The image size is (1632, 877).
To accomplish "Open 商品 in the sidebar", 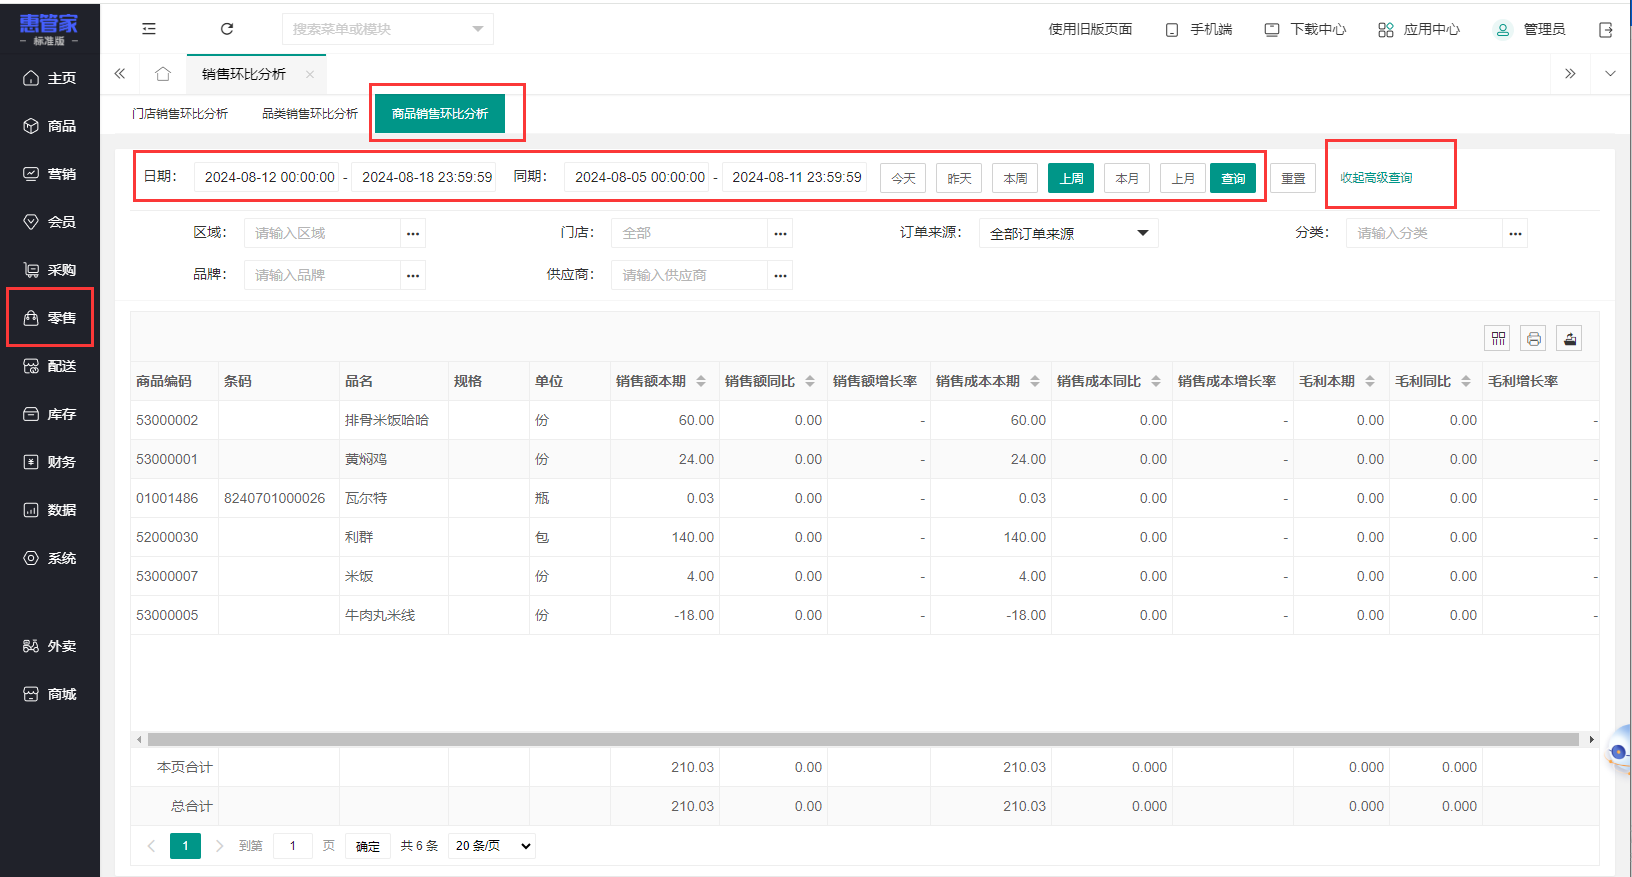I will [x=50, y=126].
